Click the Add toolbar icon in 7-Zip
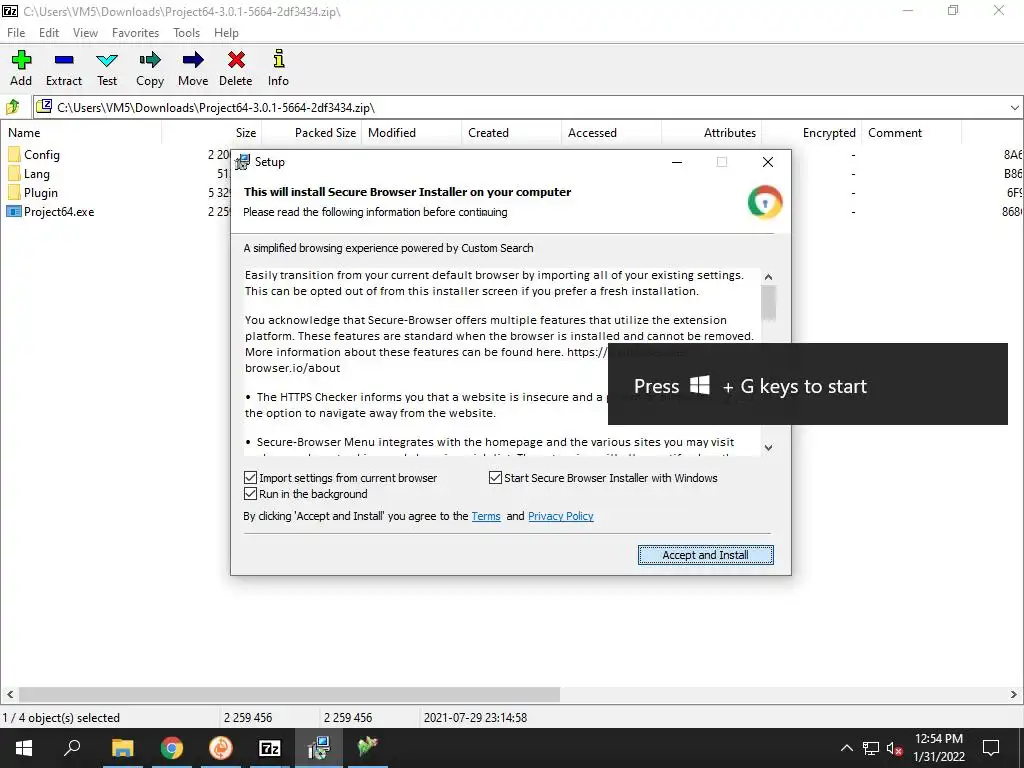Image resolution: width=1024 pixels, height=768 pixels. [x=21, y=60]
